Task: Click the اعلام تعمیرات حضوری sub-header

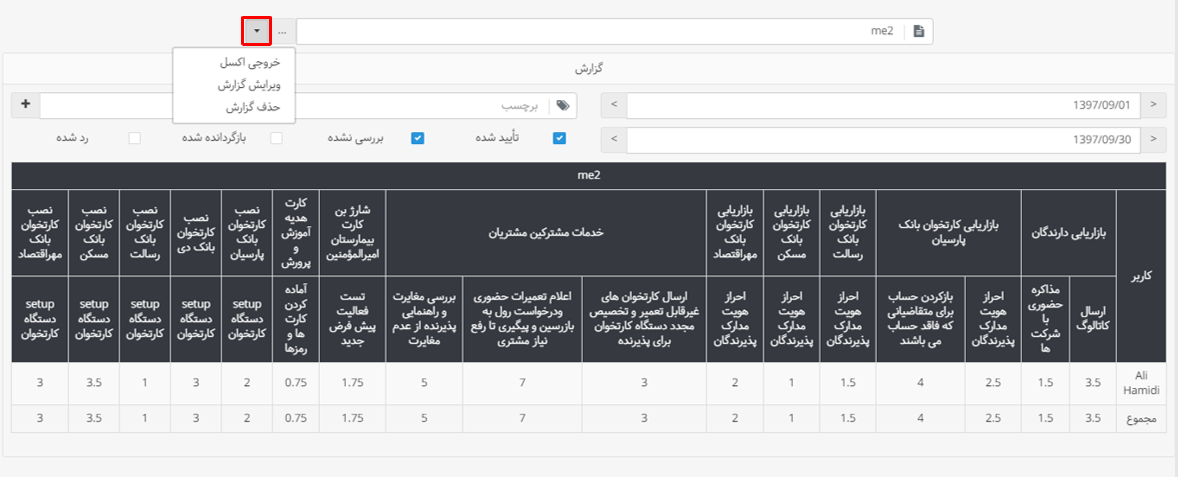Action: tap(522, 319)
